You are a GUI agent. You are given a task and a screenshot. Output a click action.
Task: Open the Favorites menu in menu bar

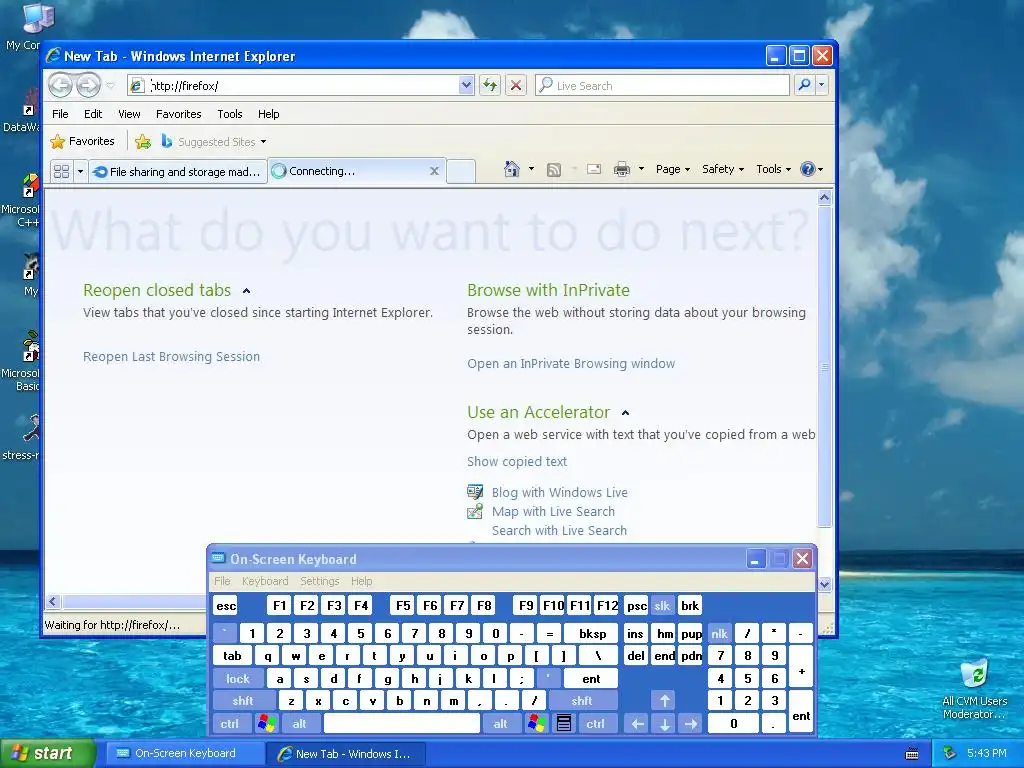pyautogui.click(x=178, y=114)
